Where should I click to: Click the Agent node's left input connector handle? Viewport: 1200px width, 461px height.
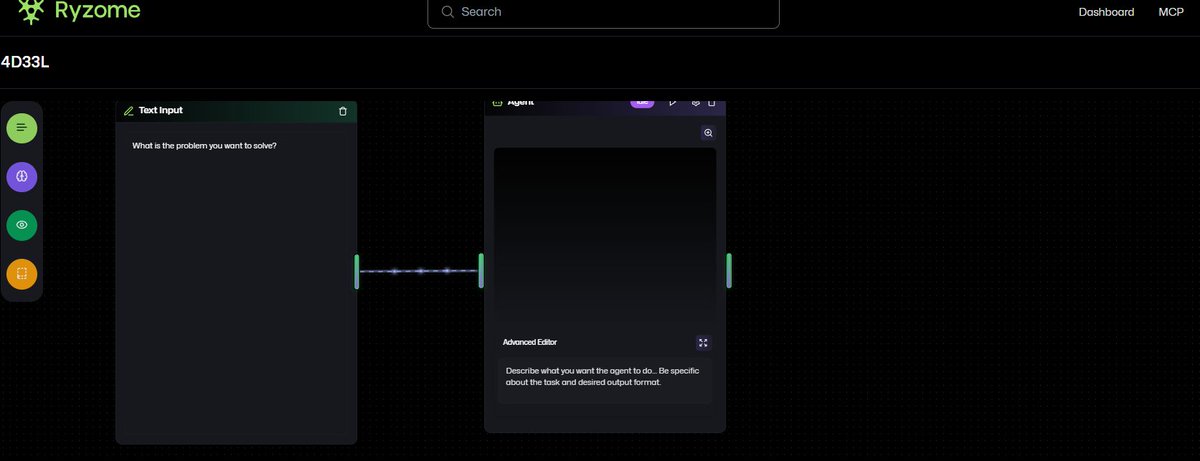481,271
